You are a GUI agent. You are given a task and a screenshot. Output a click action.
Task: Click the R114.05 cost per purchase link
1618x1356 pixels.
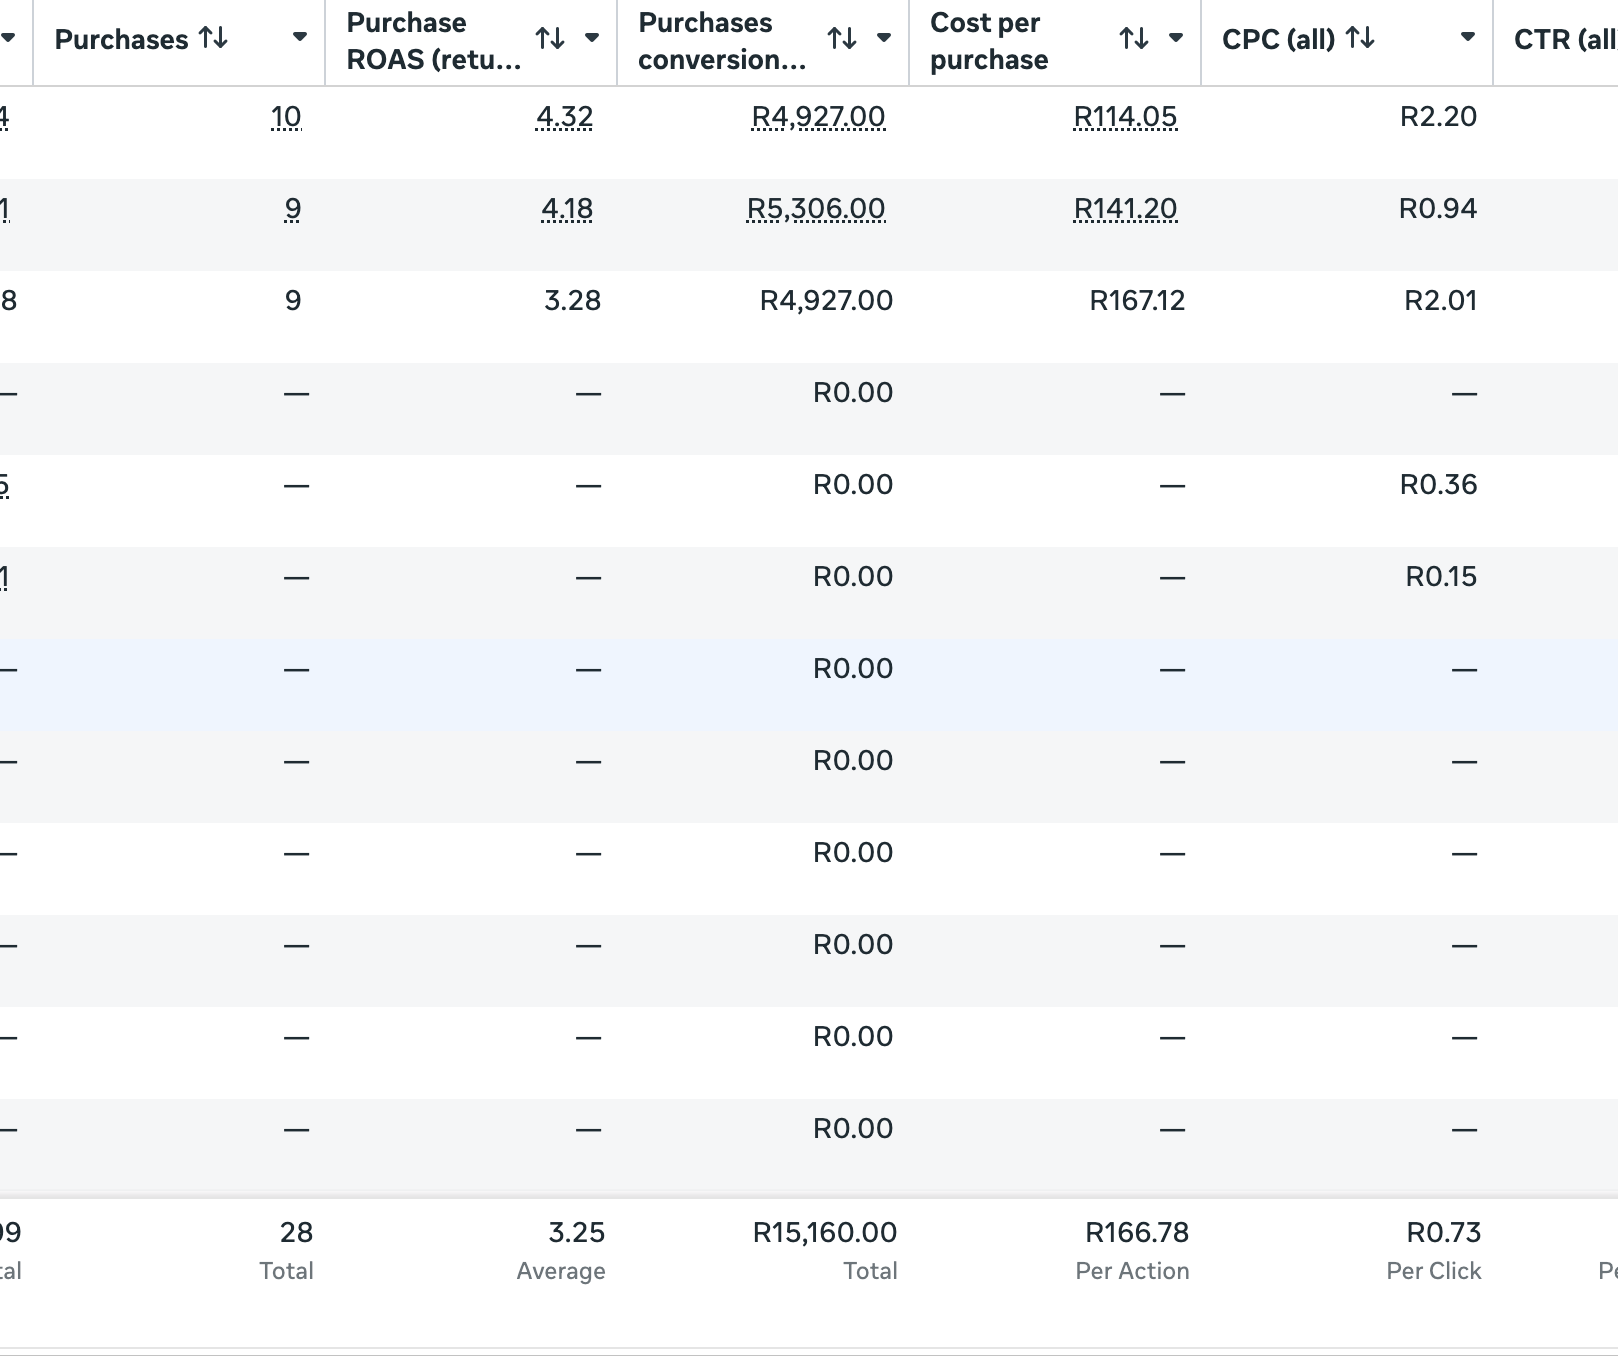1125,117
